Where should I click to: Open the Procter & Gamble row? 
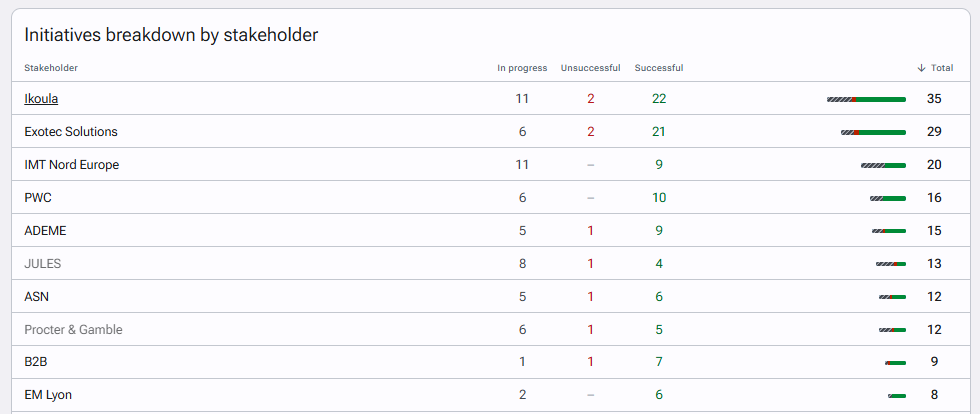tap(74, 330)
